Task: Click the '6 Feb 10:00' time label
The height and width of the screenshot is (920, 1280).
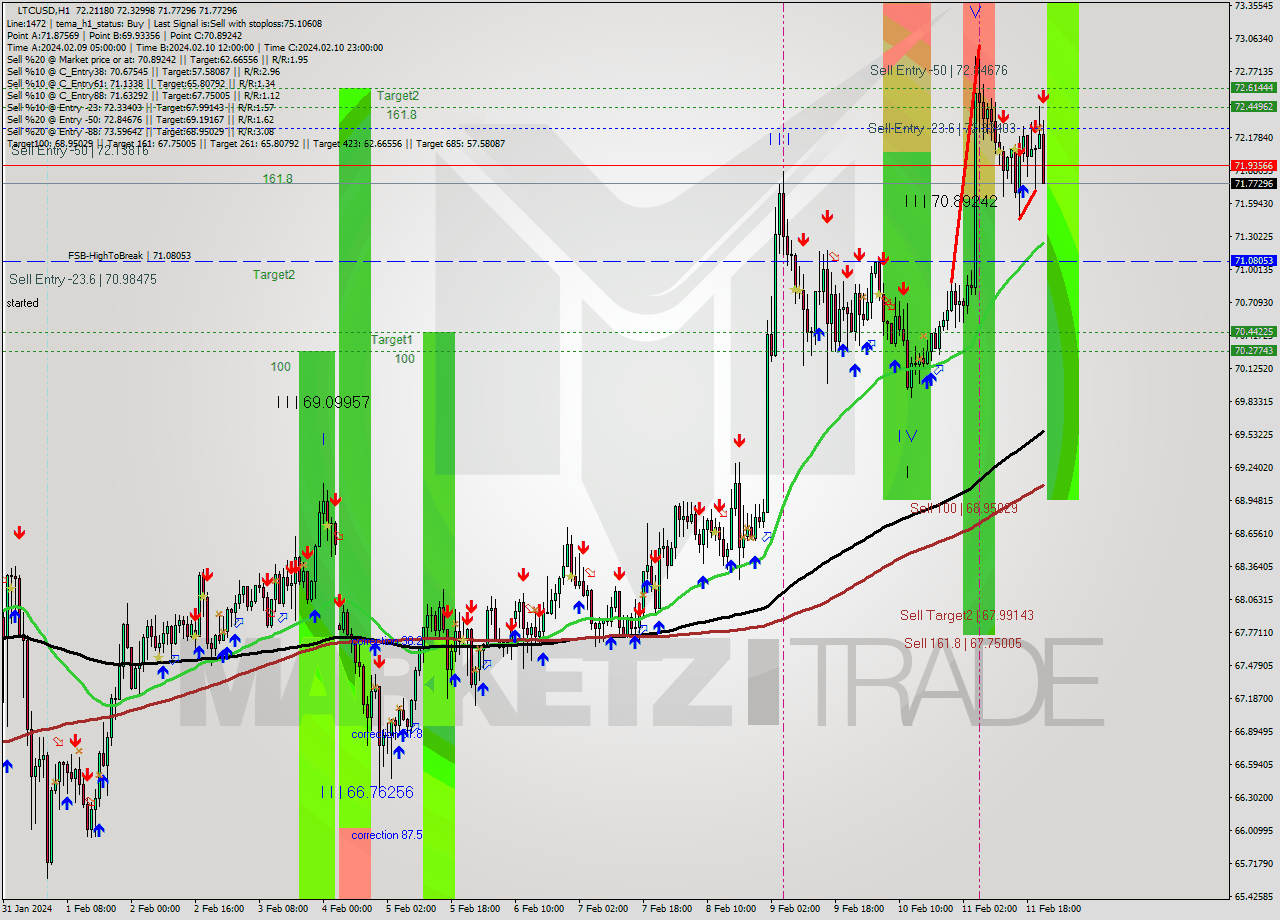Action: point(539,910)
